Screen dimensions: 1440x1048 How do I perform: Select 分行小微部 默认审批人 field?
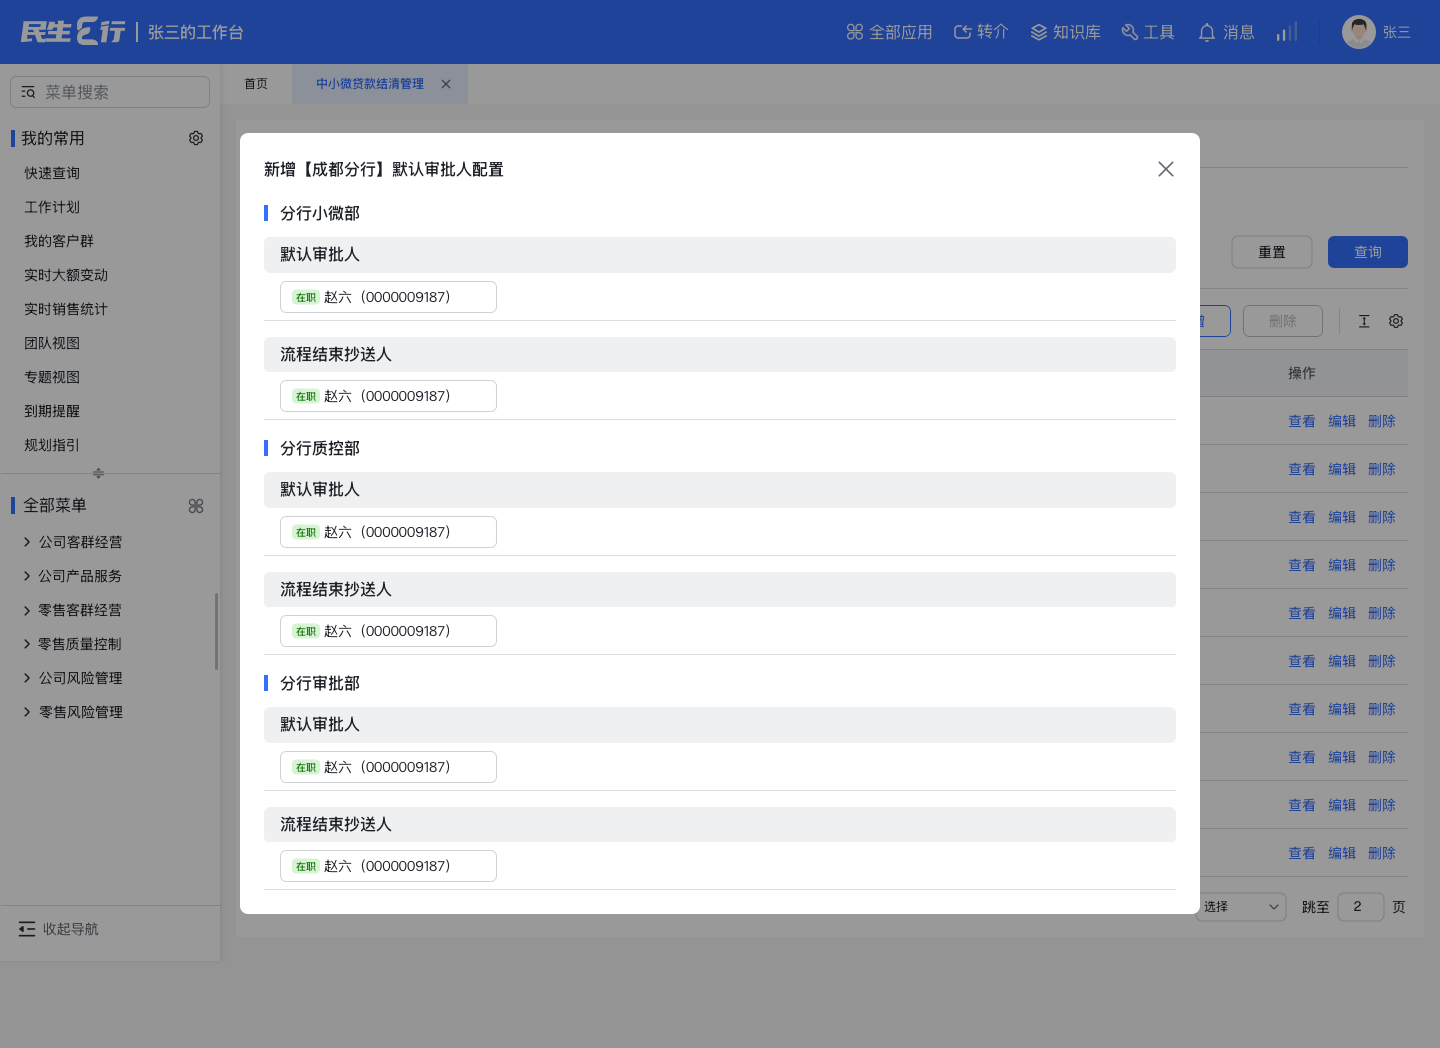pos(388,297)
